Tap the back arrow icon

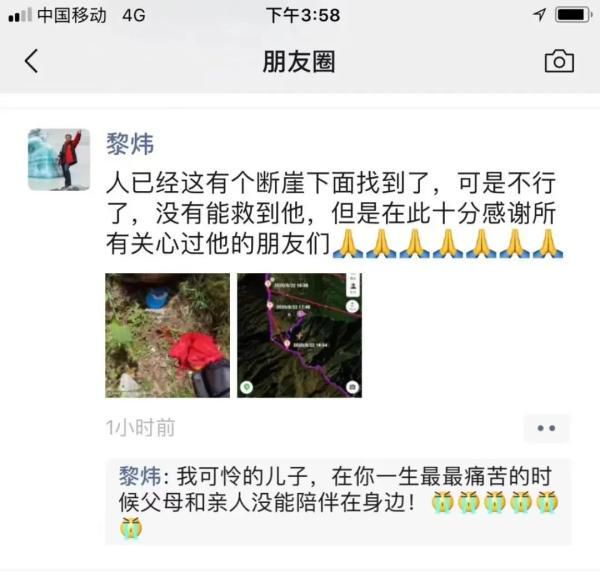[32, 61]
